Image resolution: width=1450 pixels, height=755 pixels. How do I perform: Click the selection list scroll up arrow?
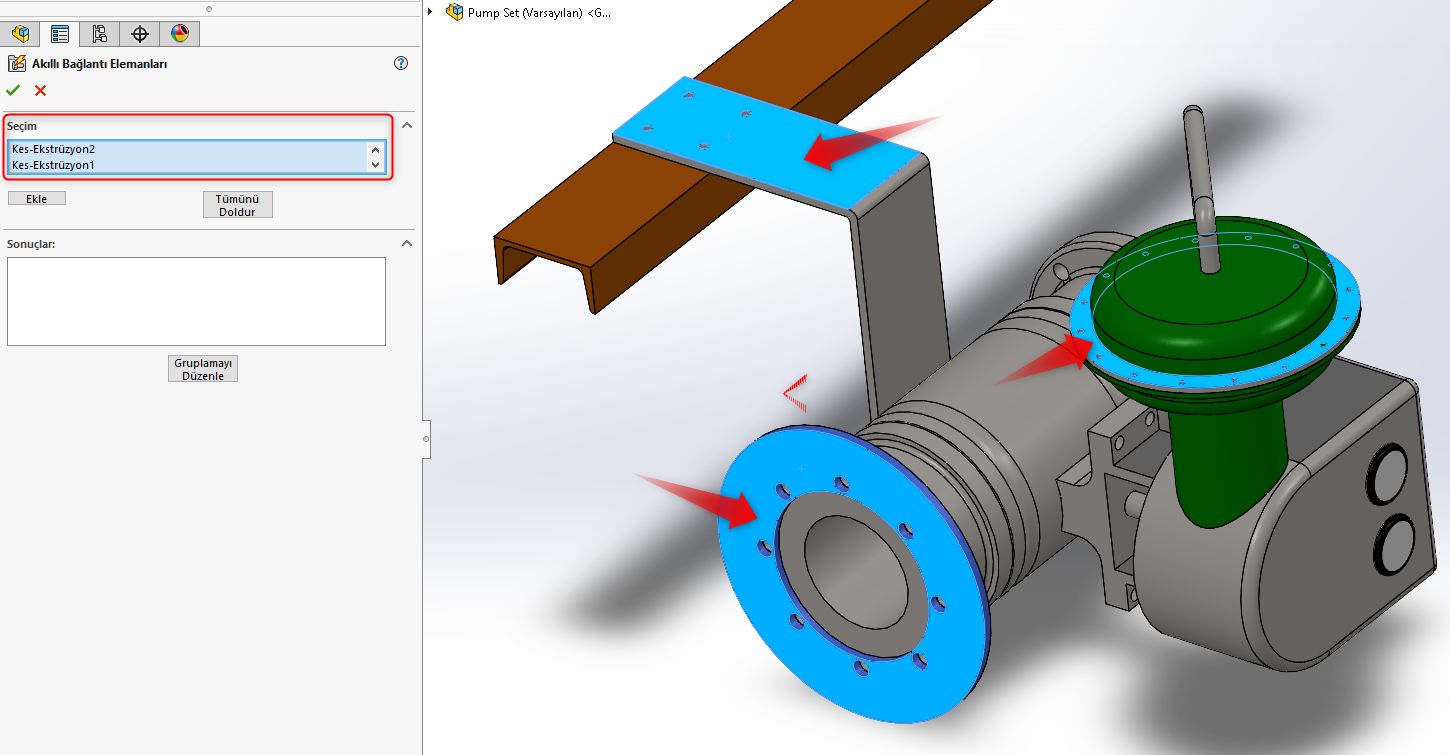(376, 150)
